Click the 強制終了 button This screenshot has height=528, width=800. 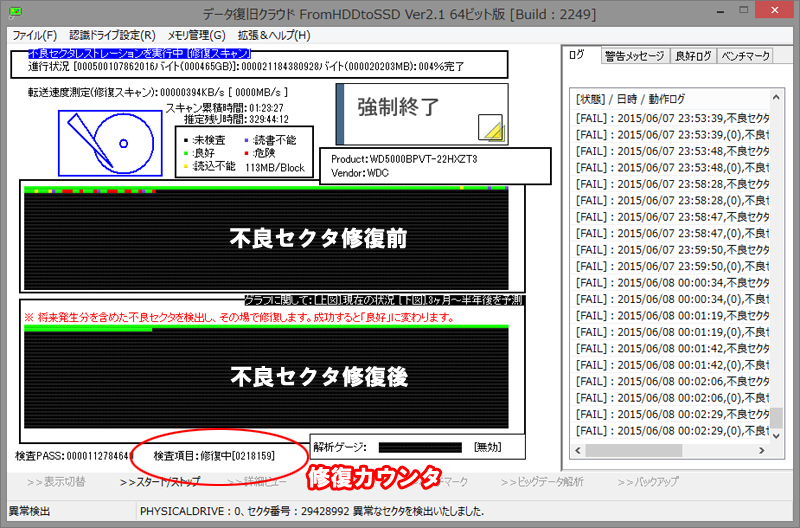[x=422, y=114]
